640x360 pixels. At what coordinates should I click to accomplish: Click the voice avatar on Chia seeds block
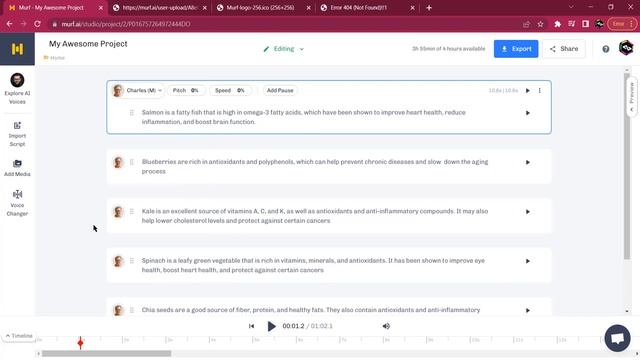pyautogui.click(x=118, y=310)
